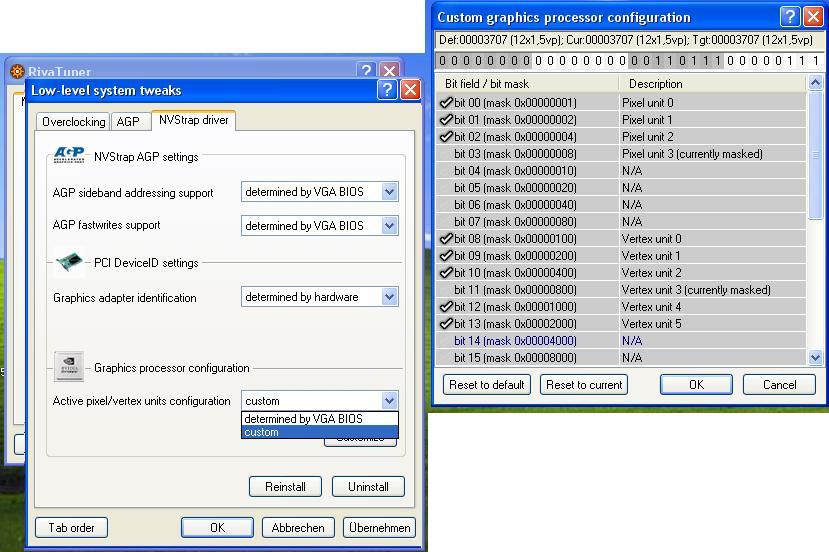Click the Uninstall button
The image size is (829, 552).
tap(369, 486)
